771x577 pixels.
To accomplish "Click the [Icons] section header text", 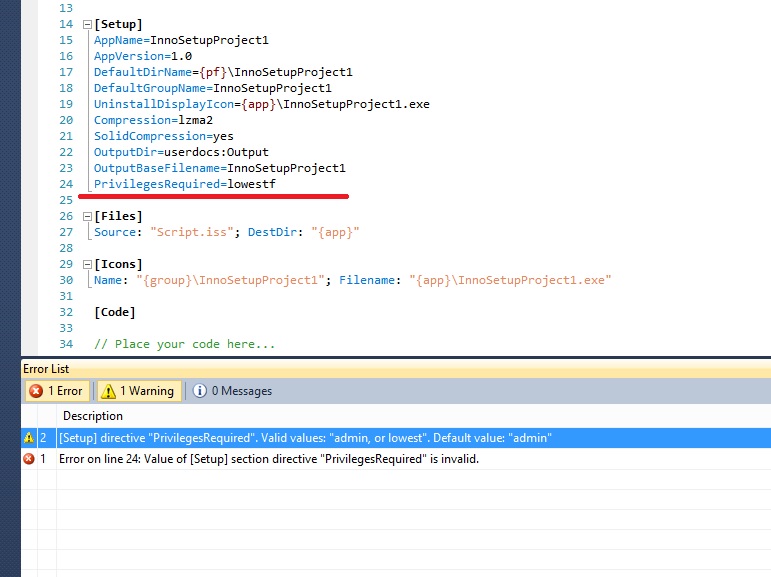I will pos(119,265).
